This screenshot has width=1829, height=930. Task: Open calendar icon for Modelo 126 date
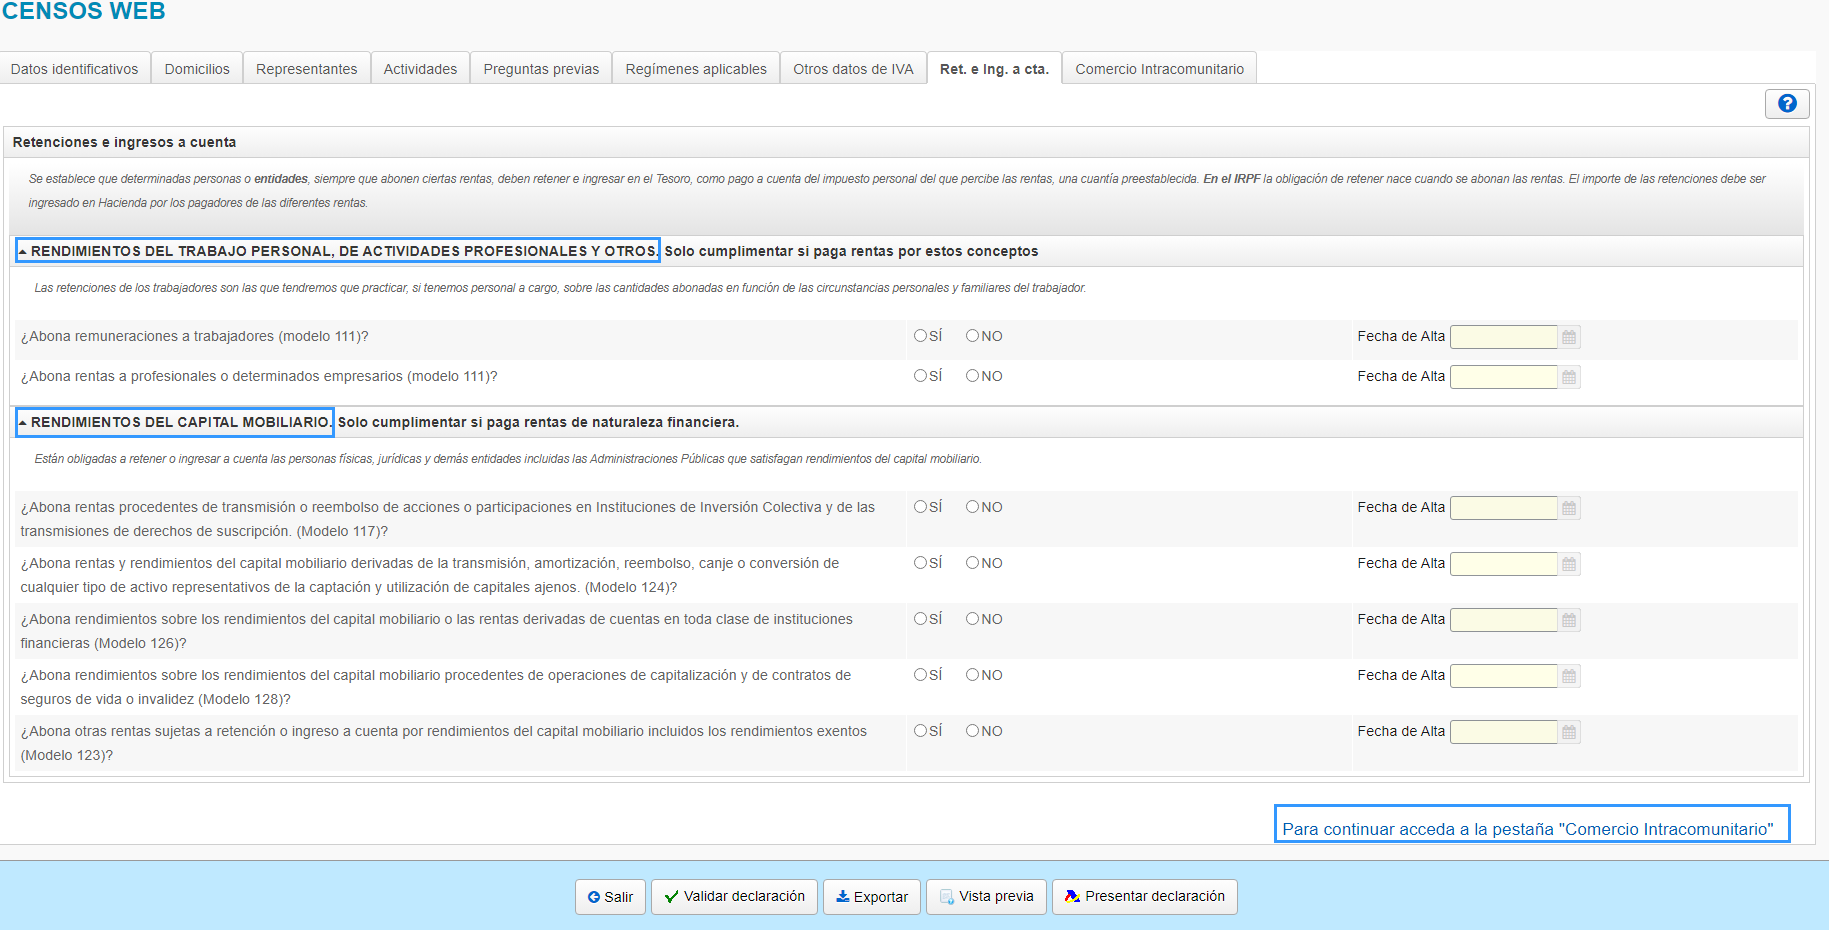pyautogui.click(x=1569, y=620)
